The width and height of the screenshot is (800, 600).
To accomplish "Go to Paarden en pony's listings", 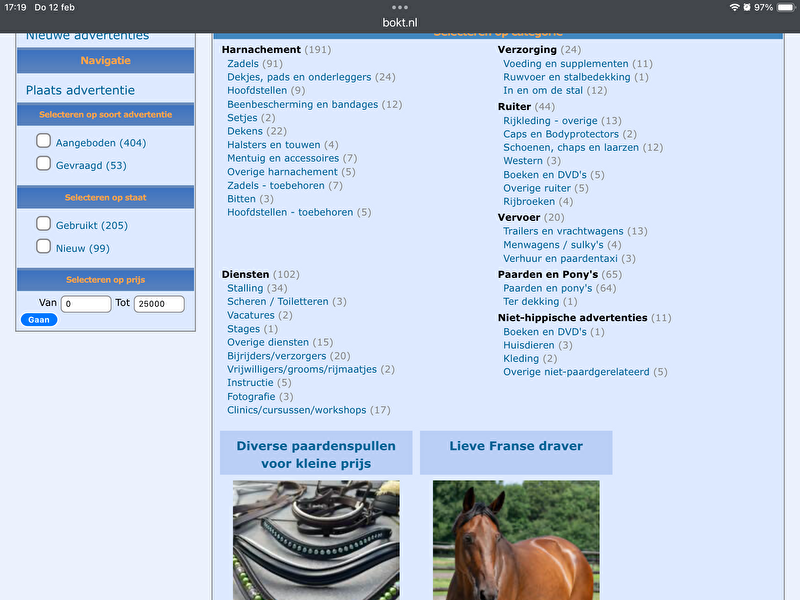I will (x=559, y=288).
